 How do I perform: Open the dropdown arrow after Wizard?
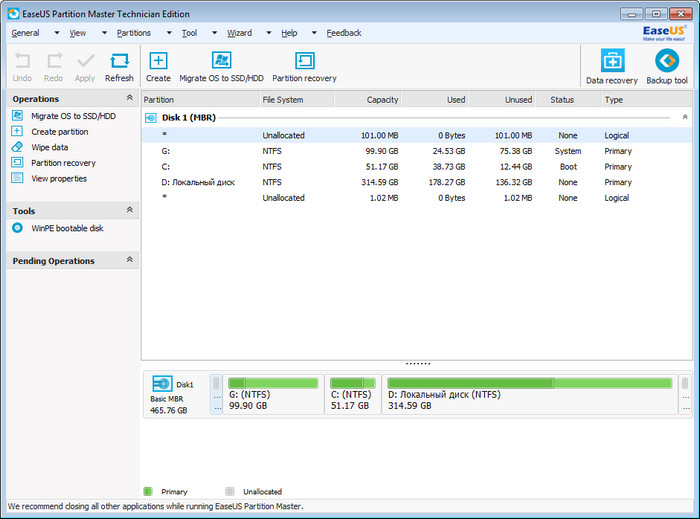pyautogui.click(x=269, y=33)
